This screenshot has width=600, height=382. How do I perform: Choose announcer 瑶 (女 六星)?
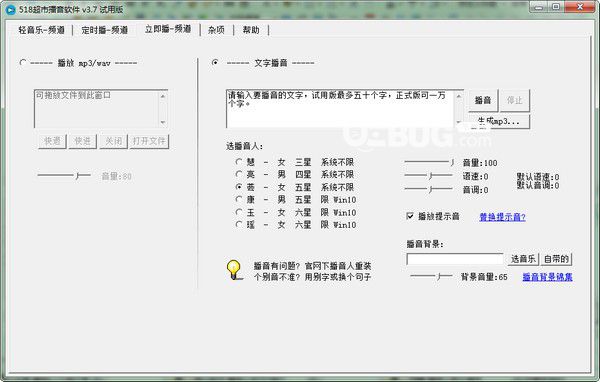(239, 224)
